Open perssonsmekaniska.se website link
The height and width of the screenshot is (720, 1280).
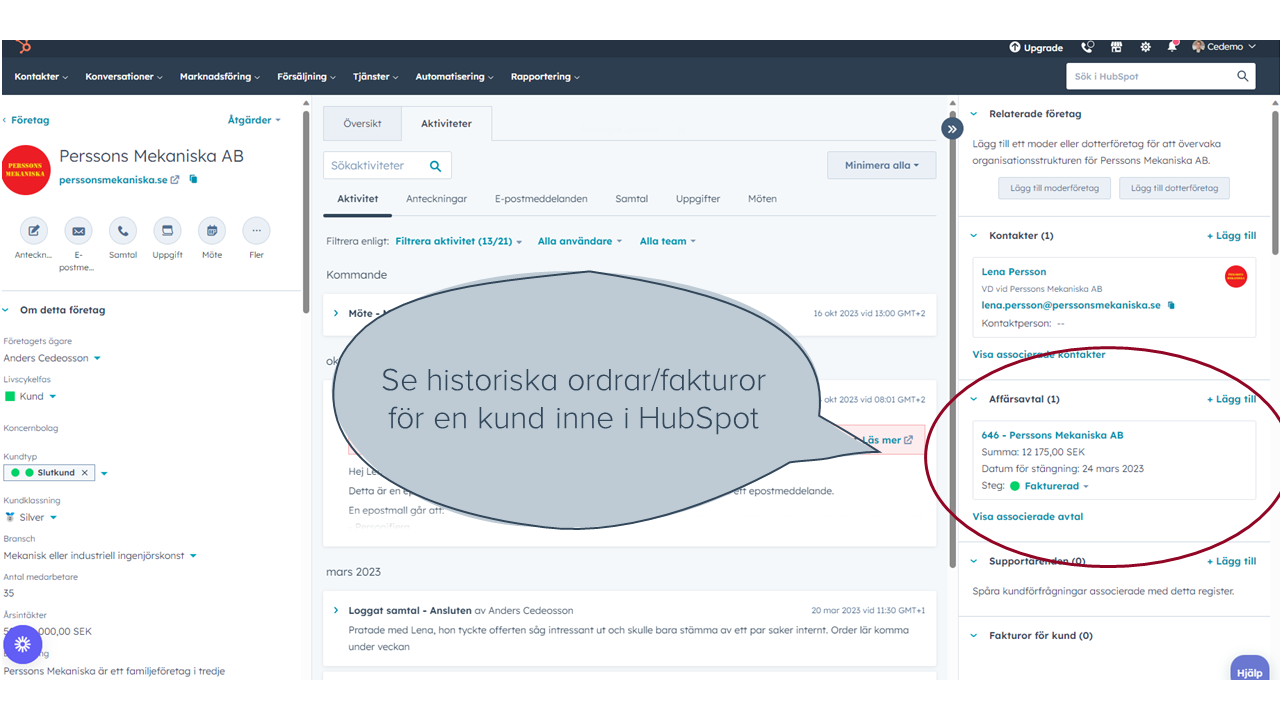point(119,180)
